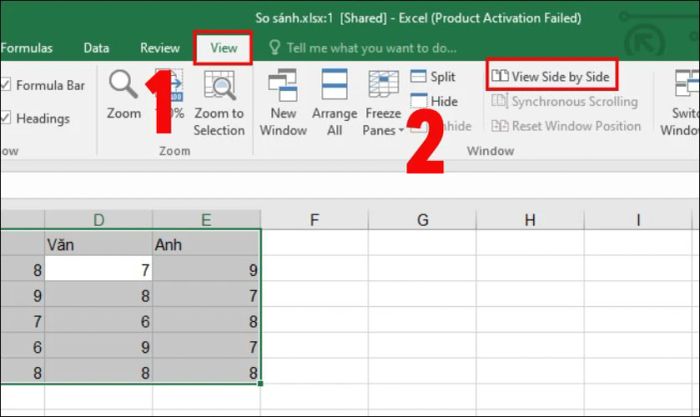Open the Zoom magnifier tool
Viewport: 700px width, 417px height.
point(123,84)
